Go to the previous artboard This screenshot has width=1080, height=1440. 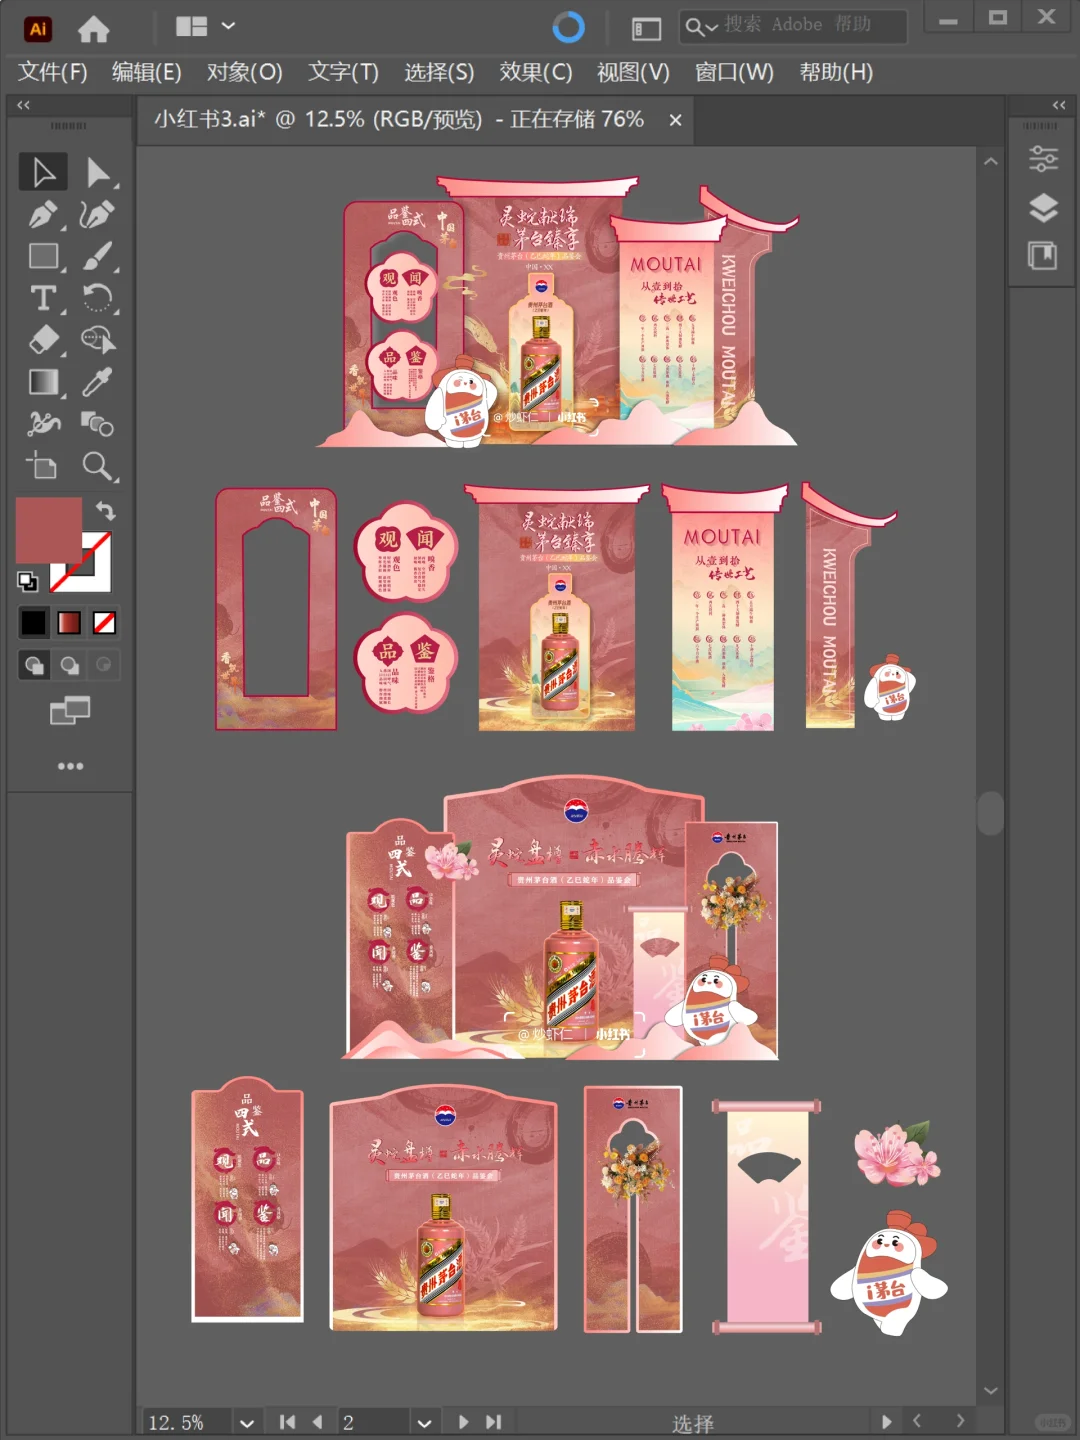(317, 1422)
